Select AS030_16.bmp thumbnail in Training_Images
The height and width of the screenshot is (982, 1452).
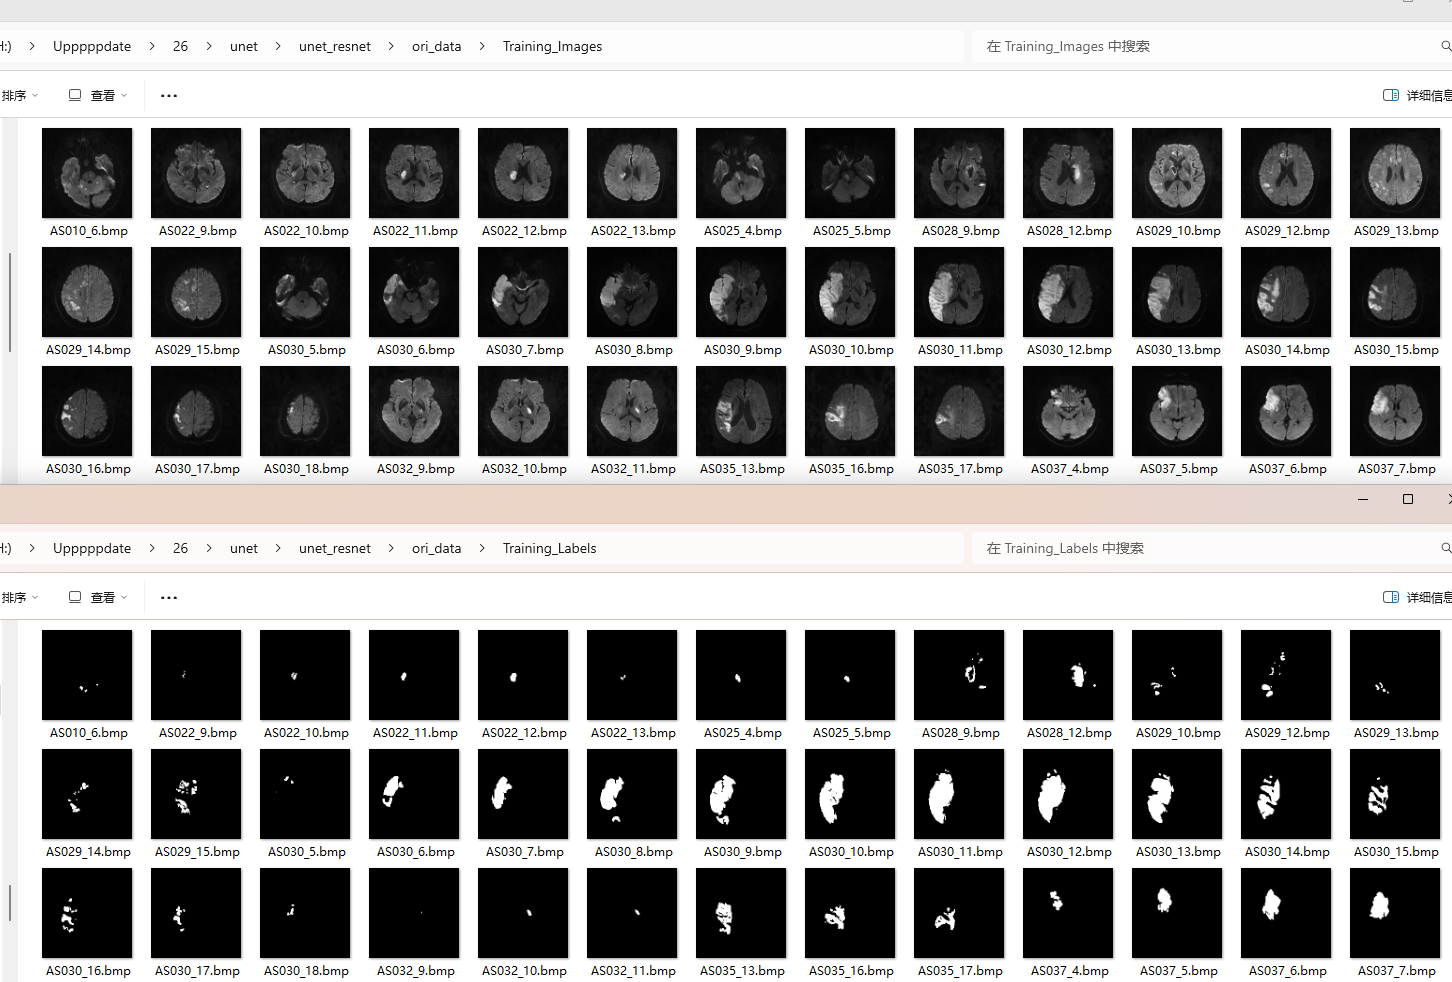(87, 411)
